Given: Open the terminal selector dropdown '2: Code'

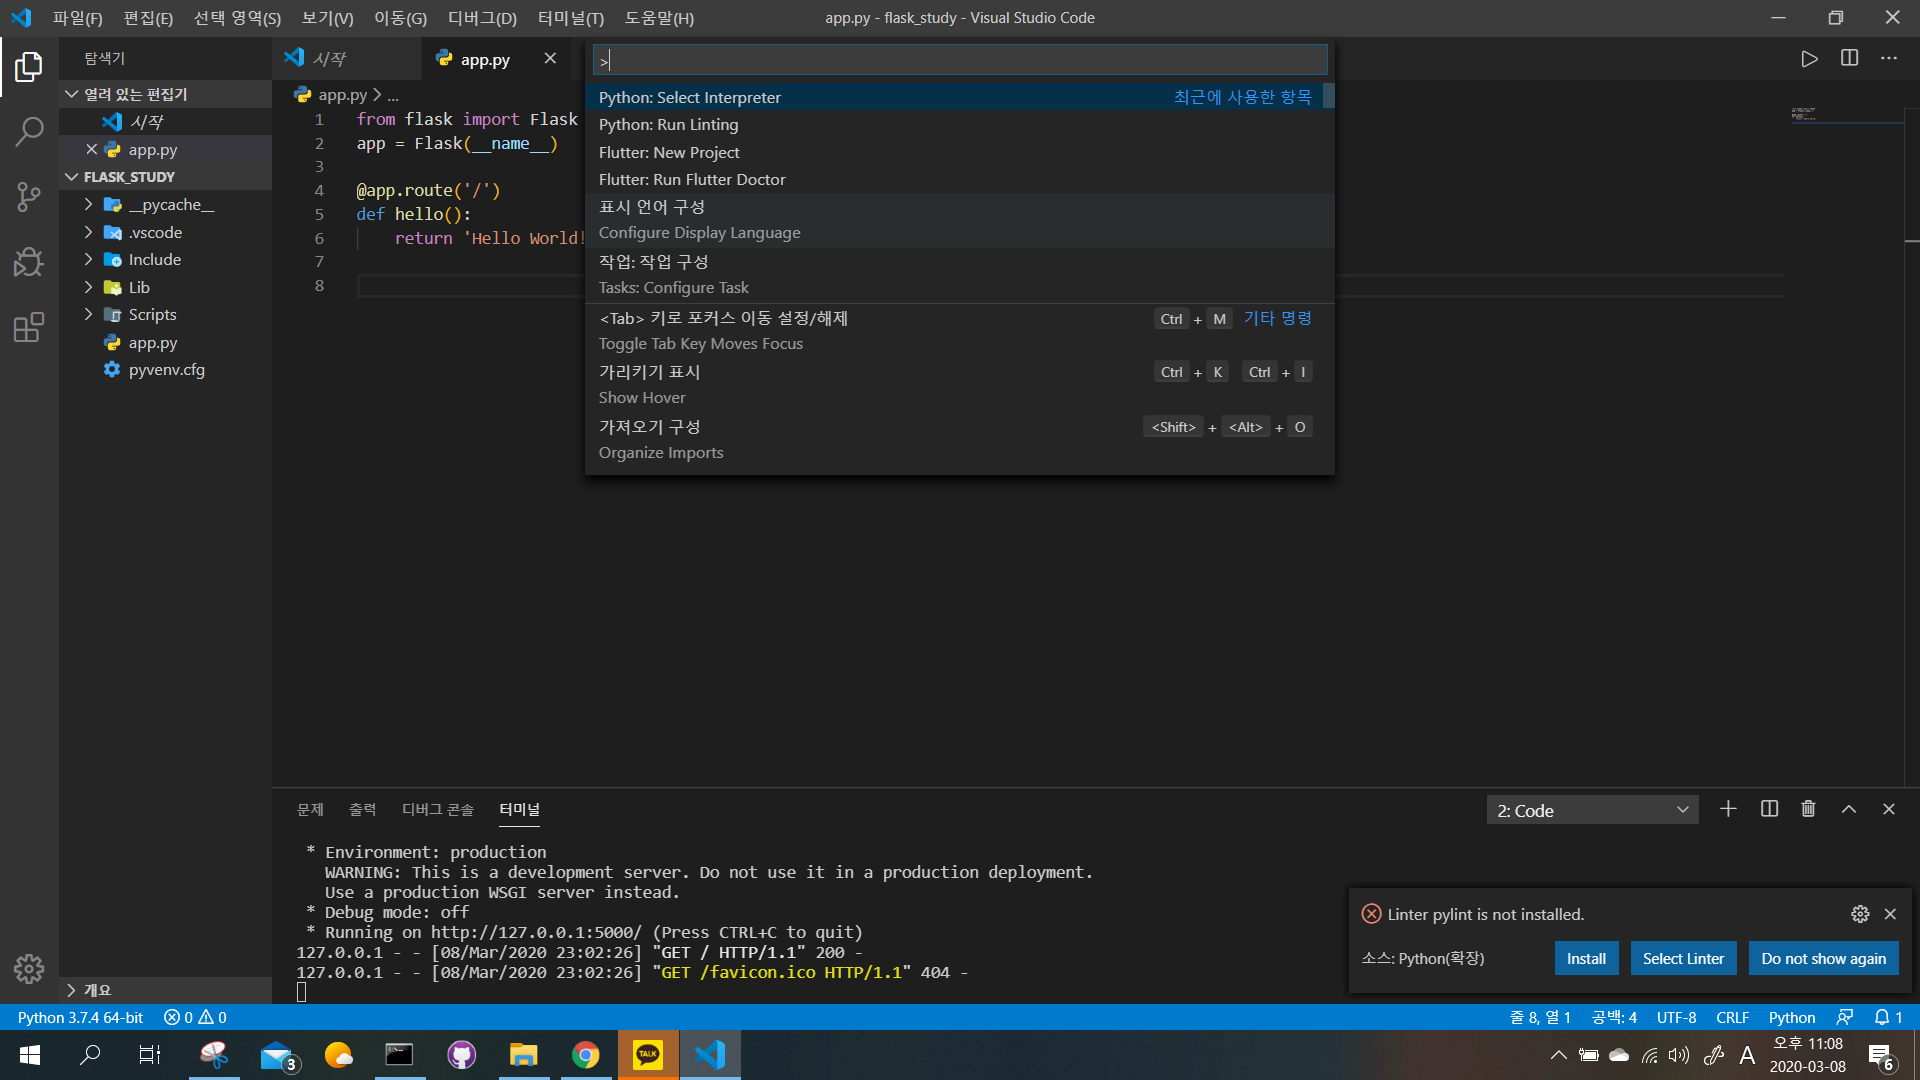Looking at the screenshot, I should coord(1592,810).
